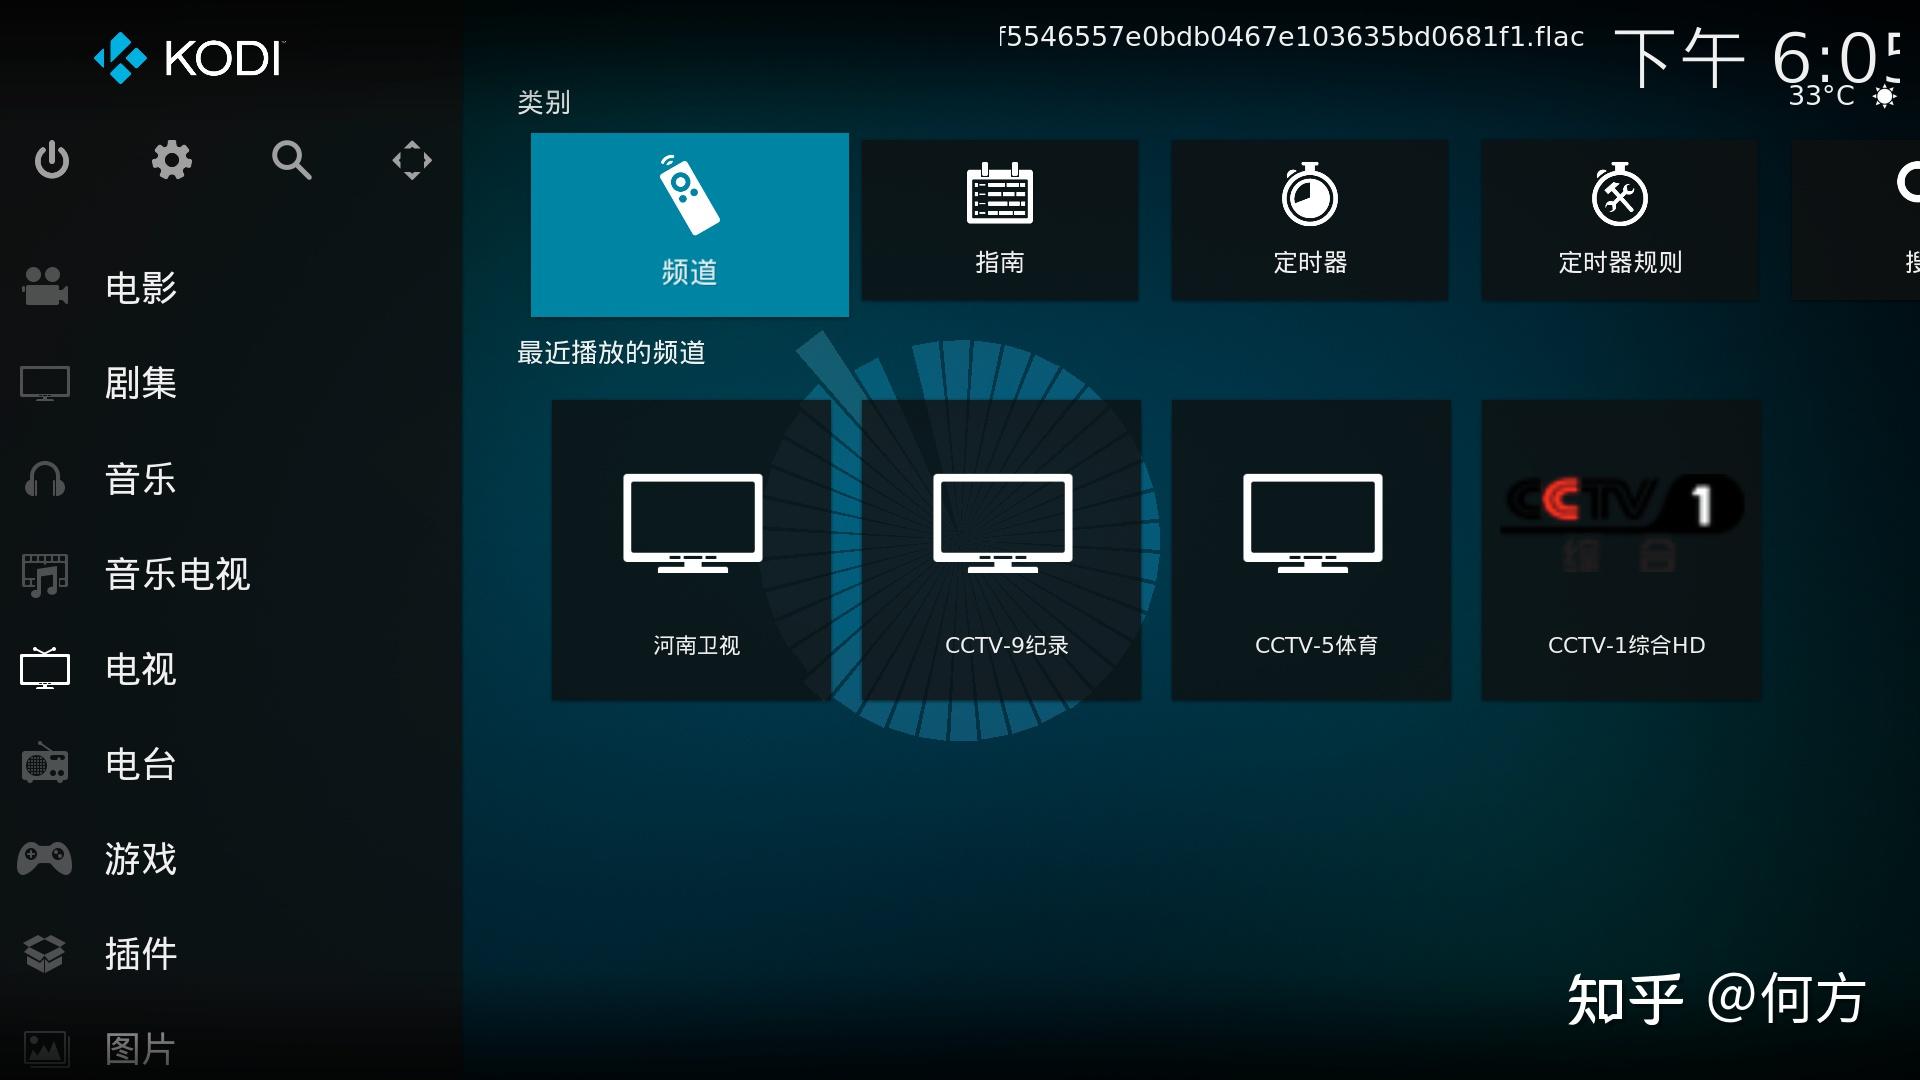The height and width of the screenshot is (1080, 1920).
Task: Open the 指南 category tile
Action: coord(1000,220)
